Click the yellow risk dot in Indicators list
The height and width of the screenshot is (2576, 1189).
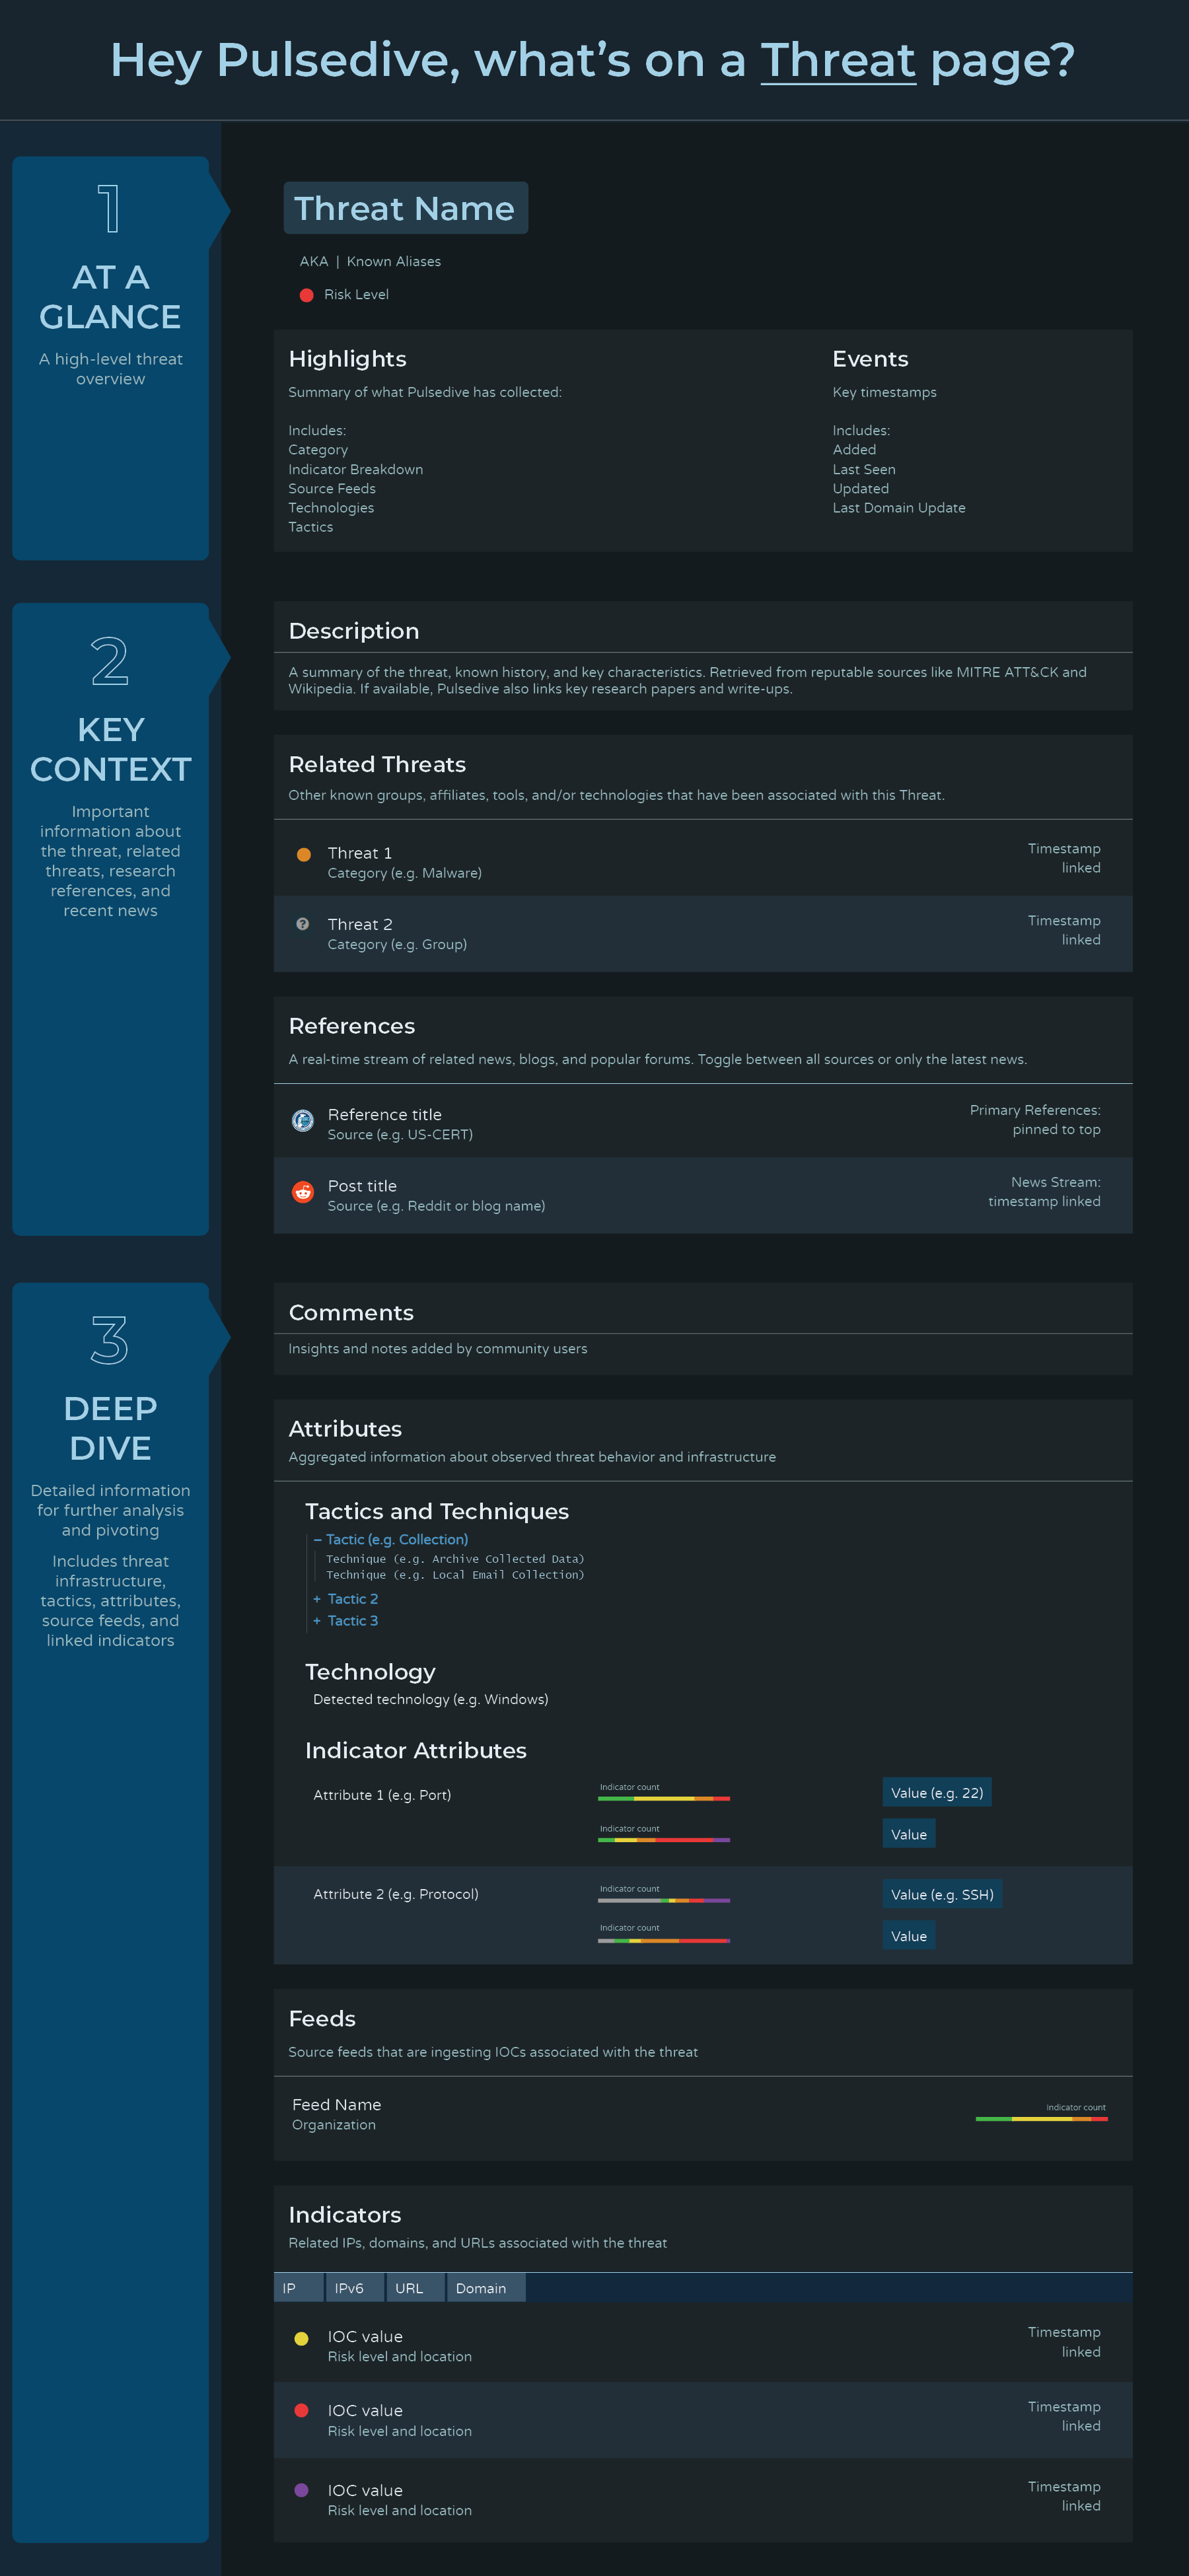pos(301,2339)
